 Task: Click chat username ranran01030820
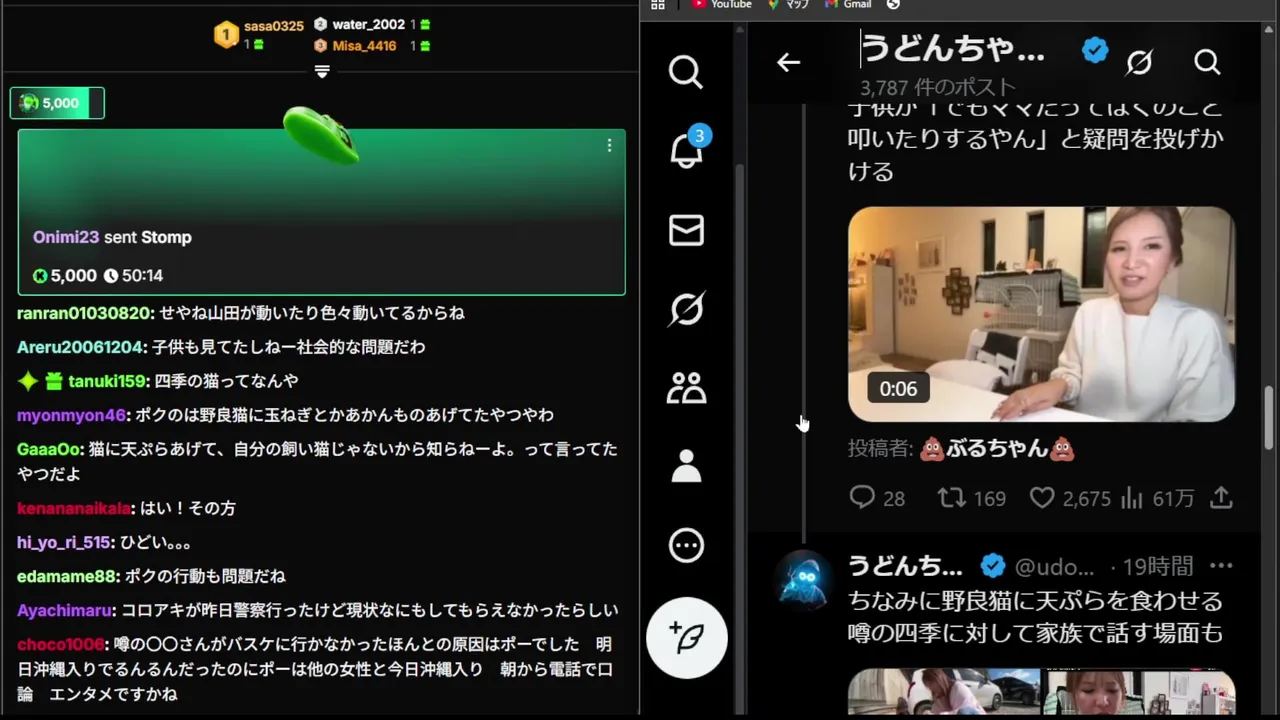[84, 313]
